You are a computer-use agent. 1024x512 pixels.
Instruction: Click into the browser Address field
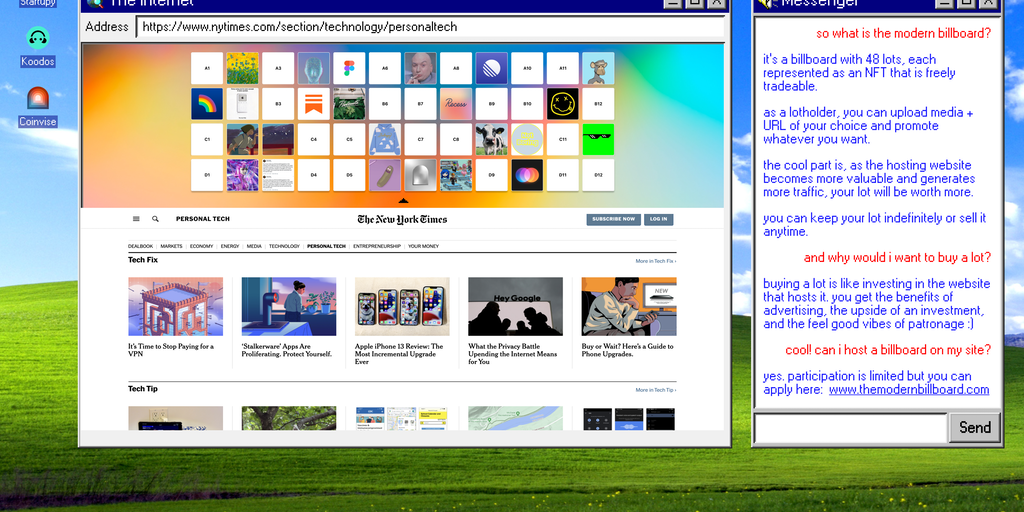pos(430,27)
